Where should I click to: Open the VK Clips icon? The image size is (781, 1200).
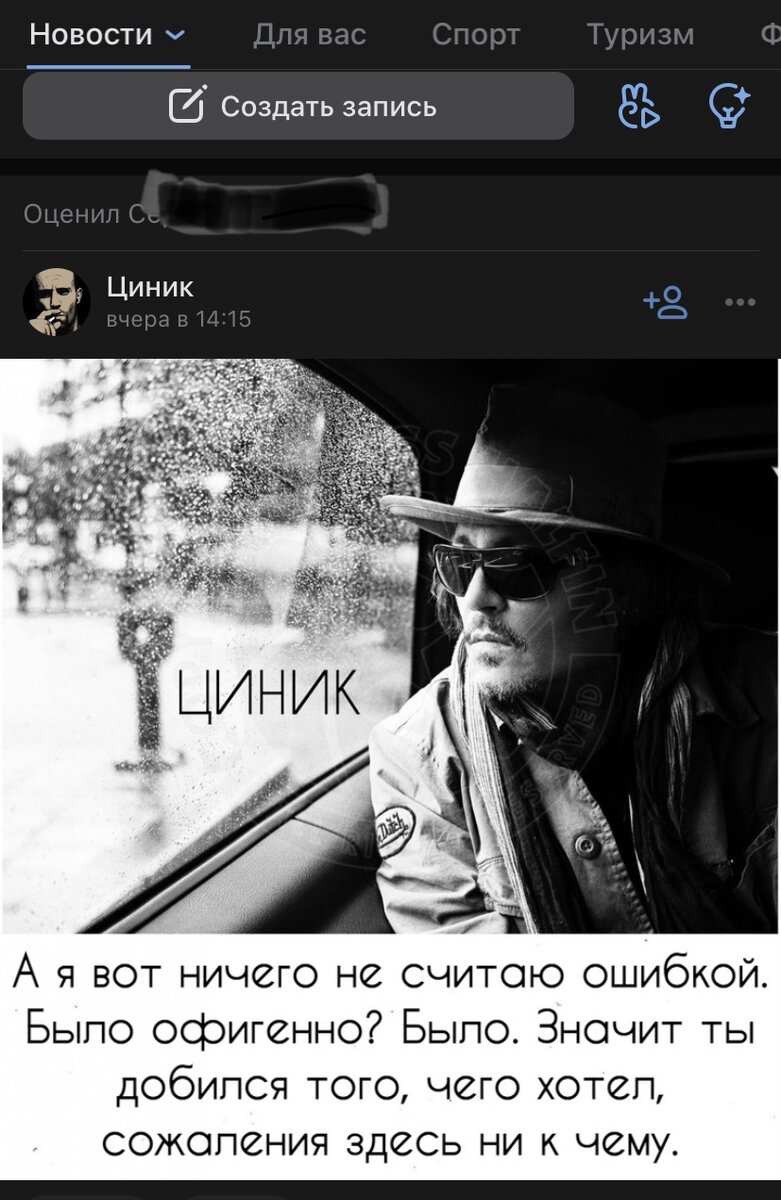point(638,107)
